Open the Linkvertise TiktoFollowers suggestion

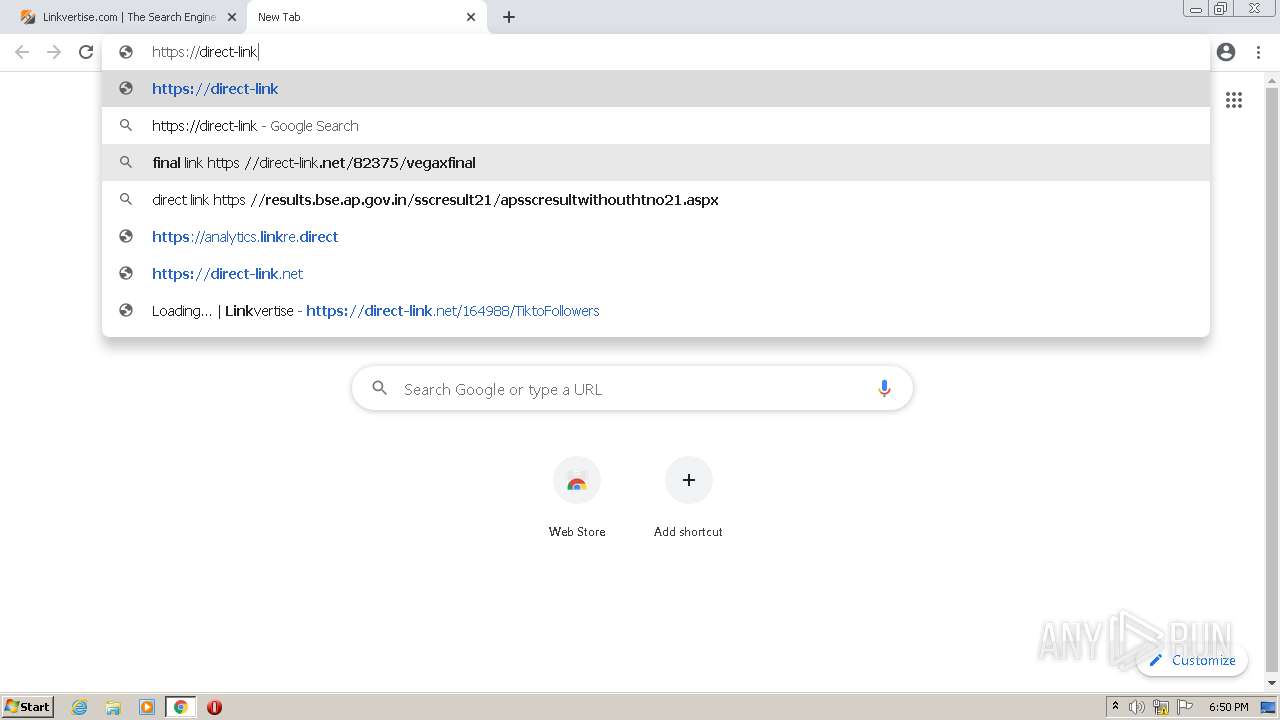click(x=656, y=311)
